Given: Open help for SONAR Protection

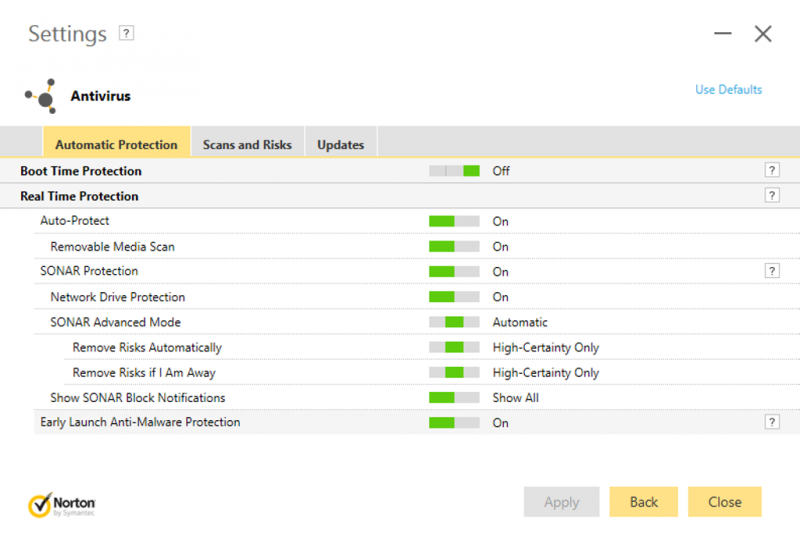Looking at the screenshot, I should click(x=772, y=271).
